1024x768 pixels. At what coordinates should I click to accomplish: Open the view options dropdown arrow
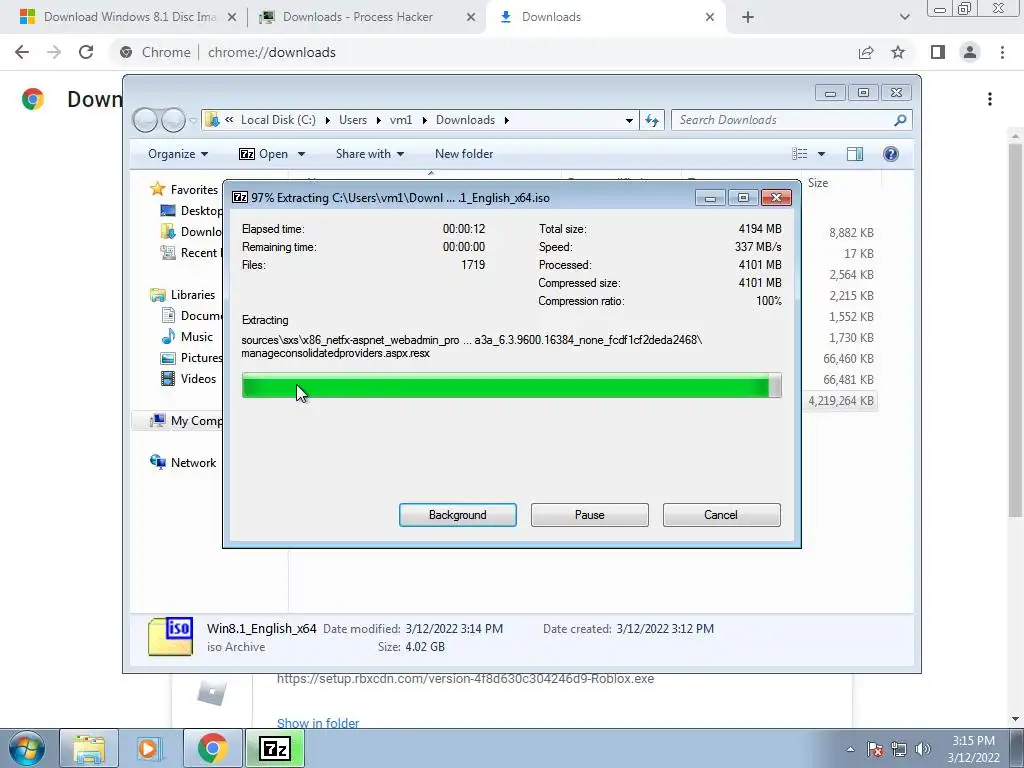[821, 154]
